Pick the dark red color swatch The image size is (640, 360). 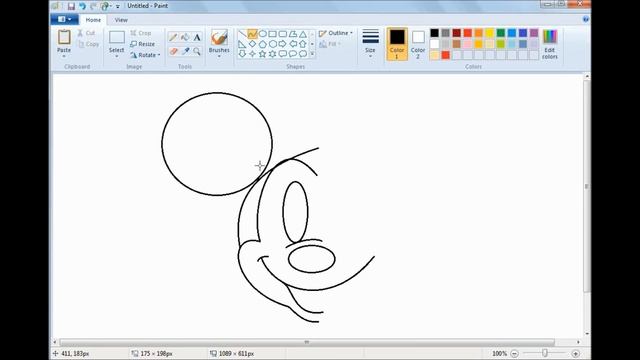click(457, 33)
